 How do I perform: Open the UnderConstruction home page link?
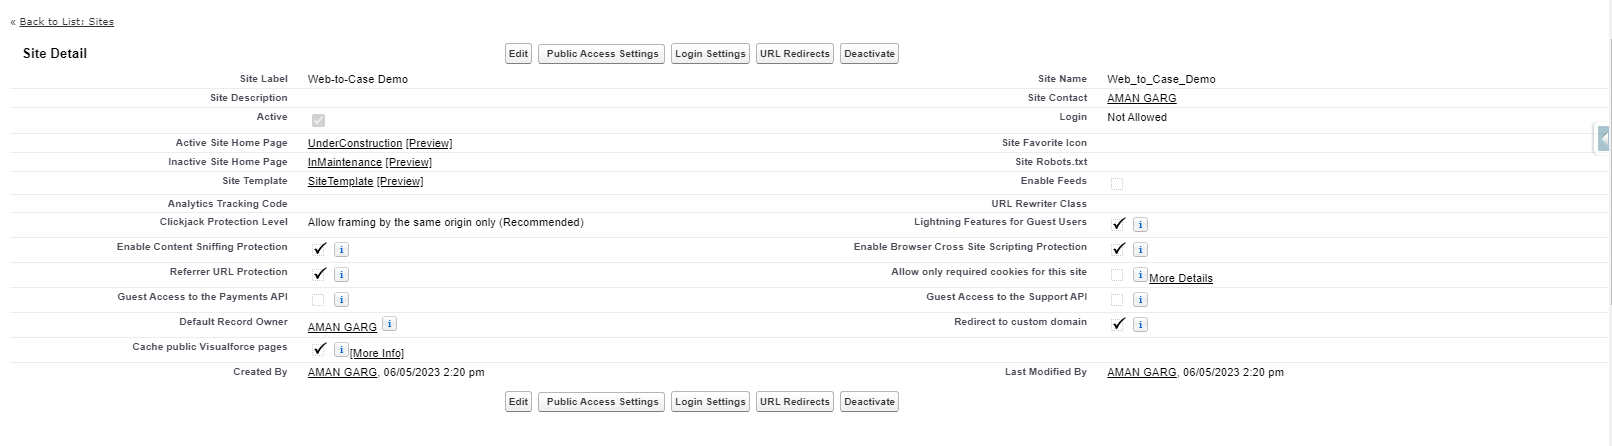[355, 144]
